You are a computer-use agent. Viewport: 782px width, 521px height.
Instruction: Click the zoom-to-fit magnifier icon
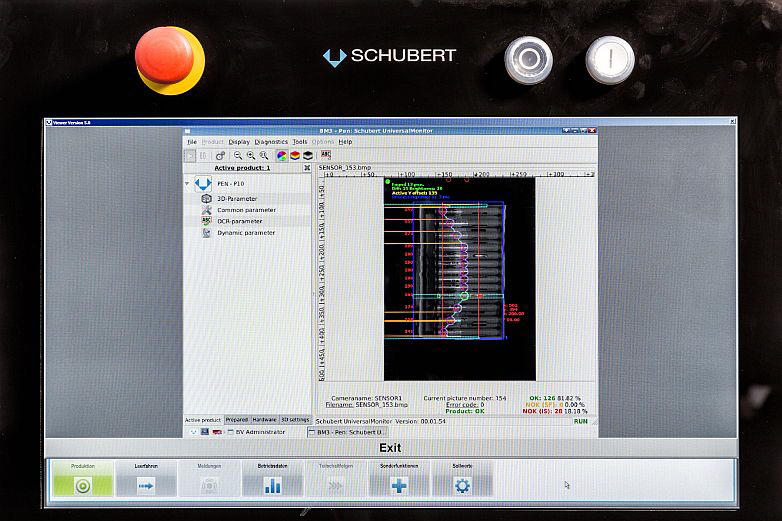click(x=264, y=156)
